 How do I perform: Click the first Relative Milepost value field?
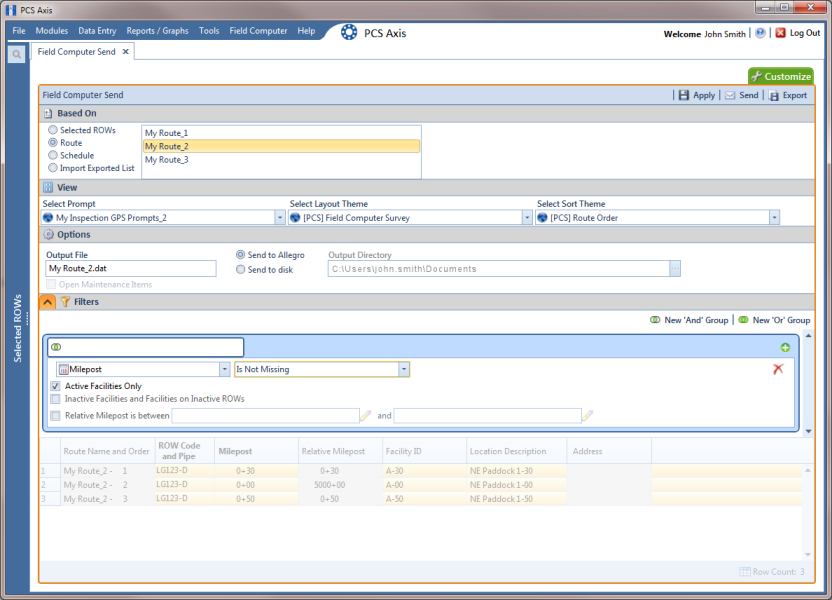coord(265,415)
